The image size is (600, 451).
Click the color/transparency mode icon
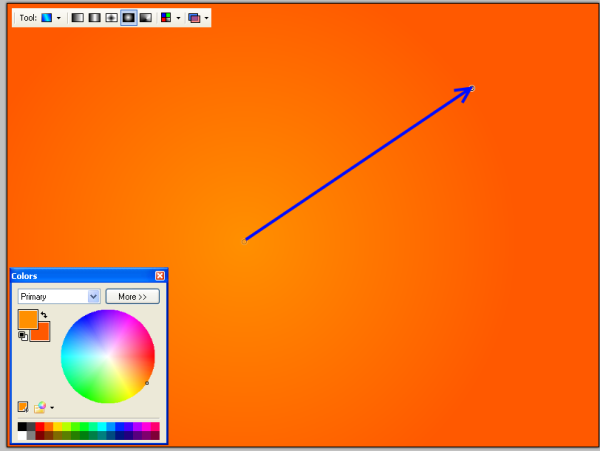(166, 18)
